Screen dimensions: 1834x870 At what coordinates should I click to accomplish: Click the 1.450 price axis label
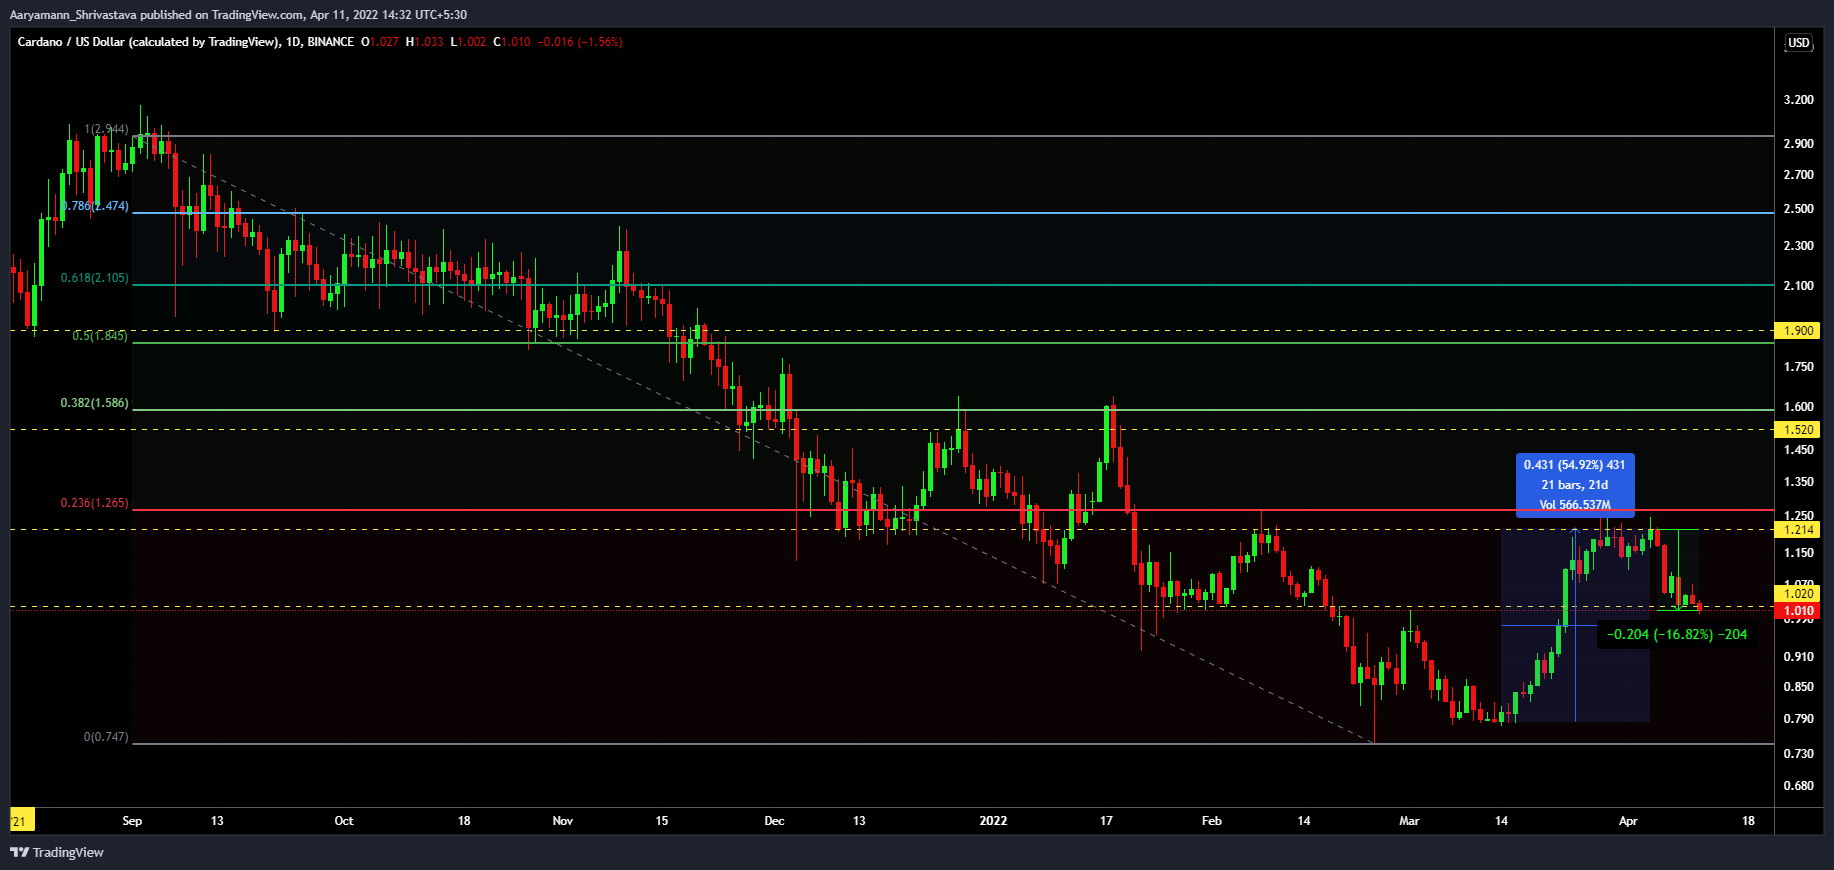point(1799,450)
